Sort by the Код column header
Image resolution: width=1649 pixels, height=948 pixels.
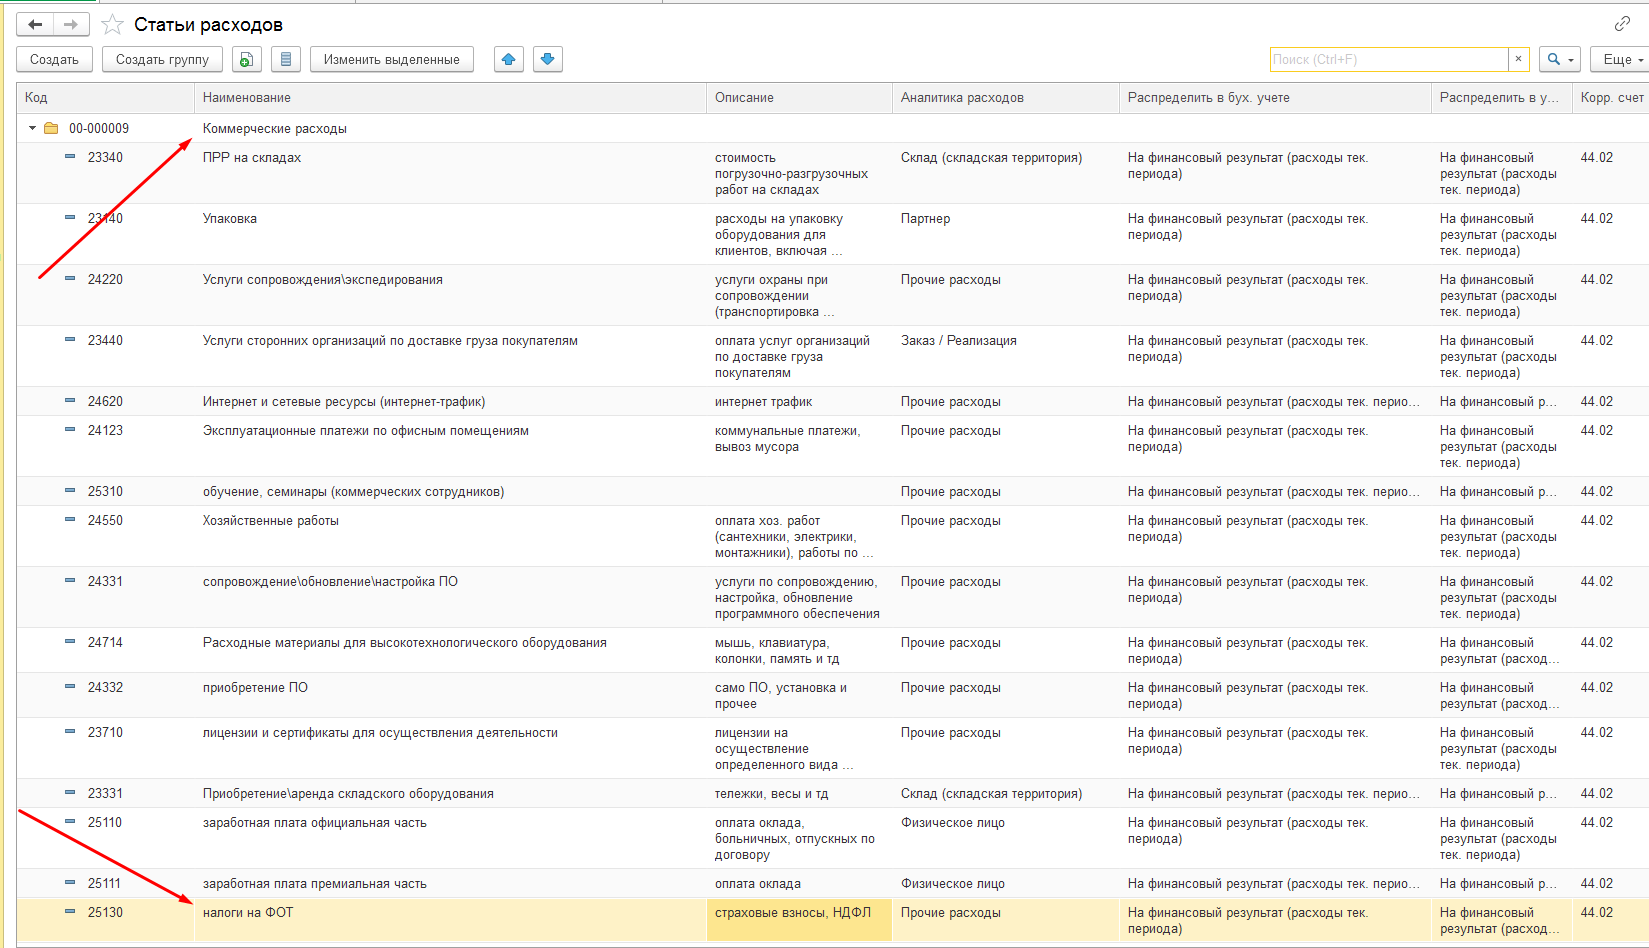pos(105,98)
